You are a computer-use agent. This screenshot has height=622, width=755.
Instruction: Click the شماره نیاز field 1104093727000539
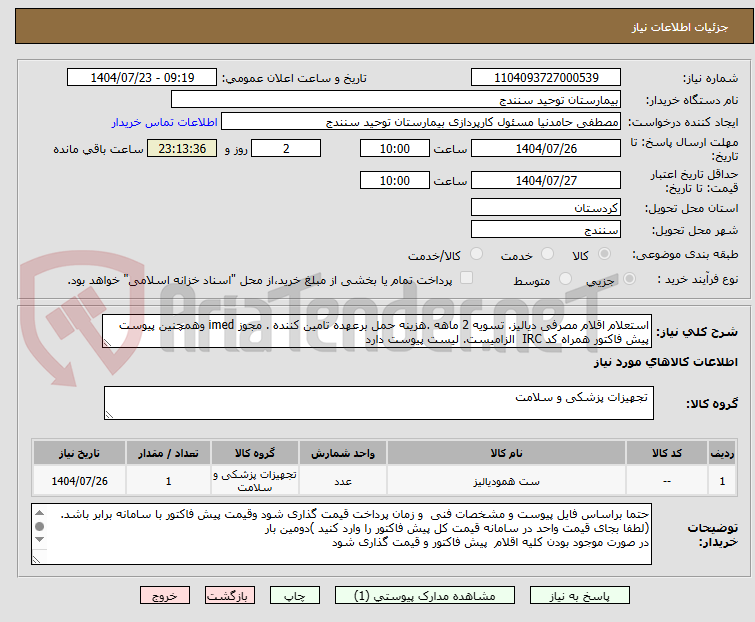pos(546,78)
